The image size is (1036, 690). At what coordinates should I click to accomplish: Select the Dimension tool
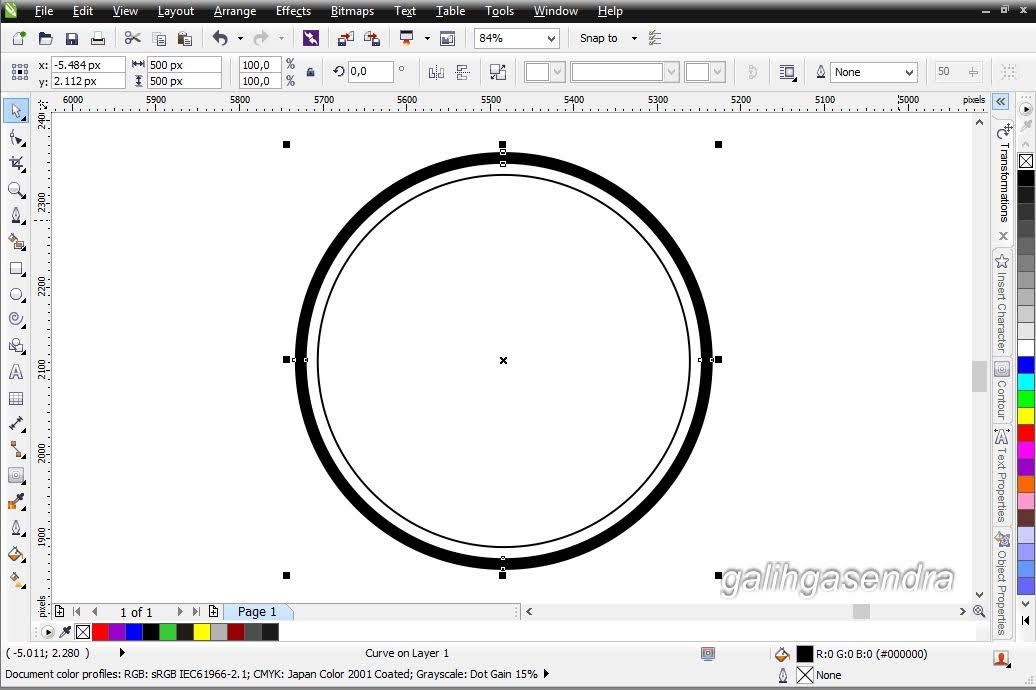coord(17,424)
